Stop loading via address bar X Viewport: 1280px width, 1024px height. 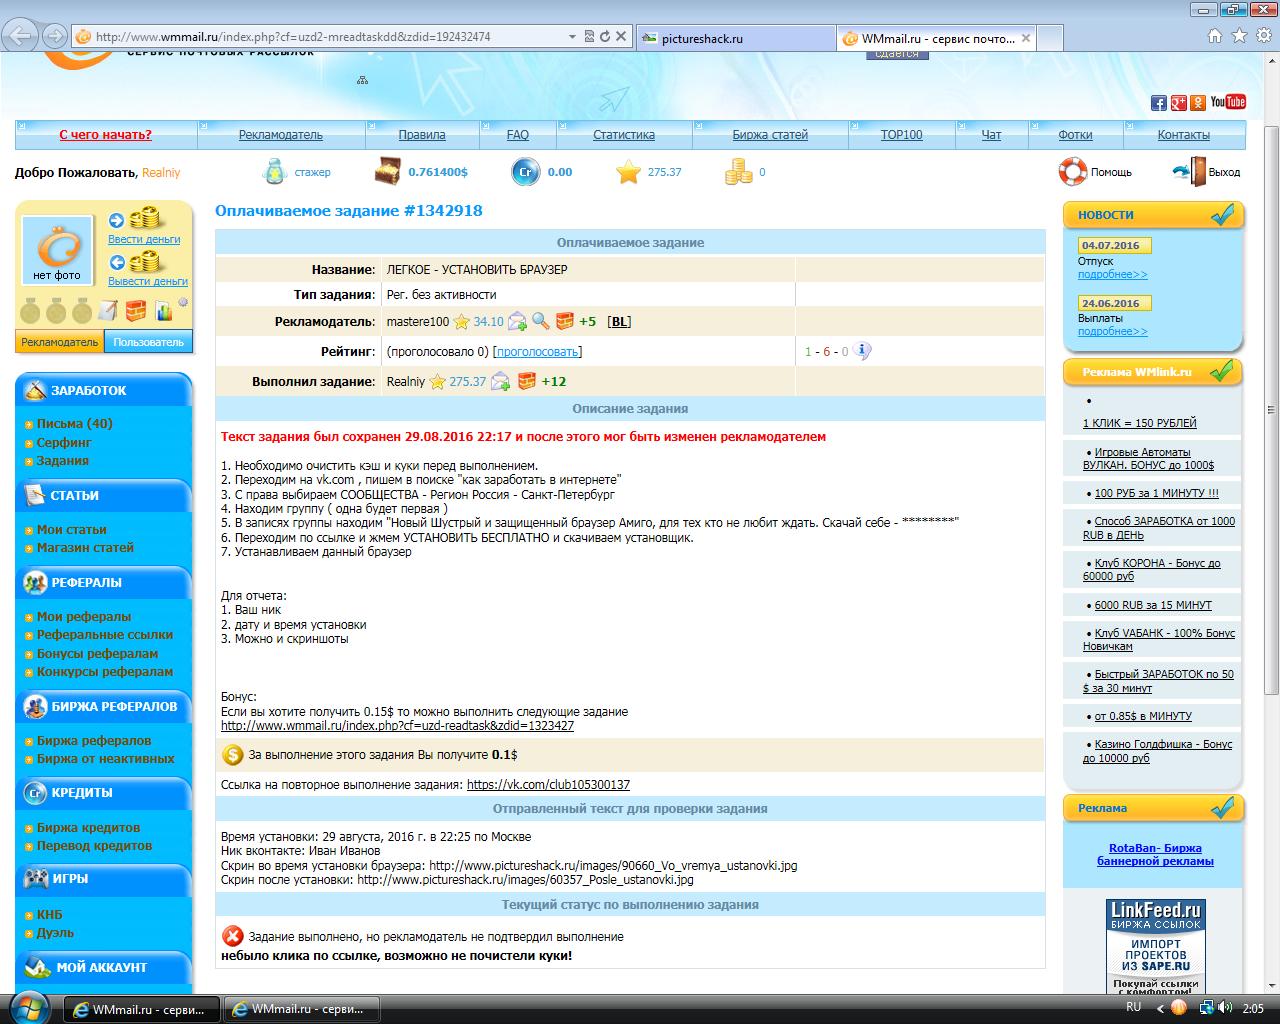[x=621, y=36]
